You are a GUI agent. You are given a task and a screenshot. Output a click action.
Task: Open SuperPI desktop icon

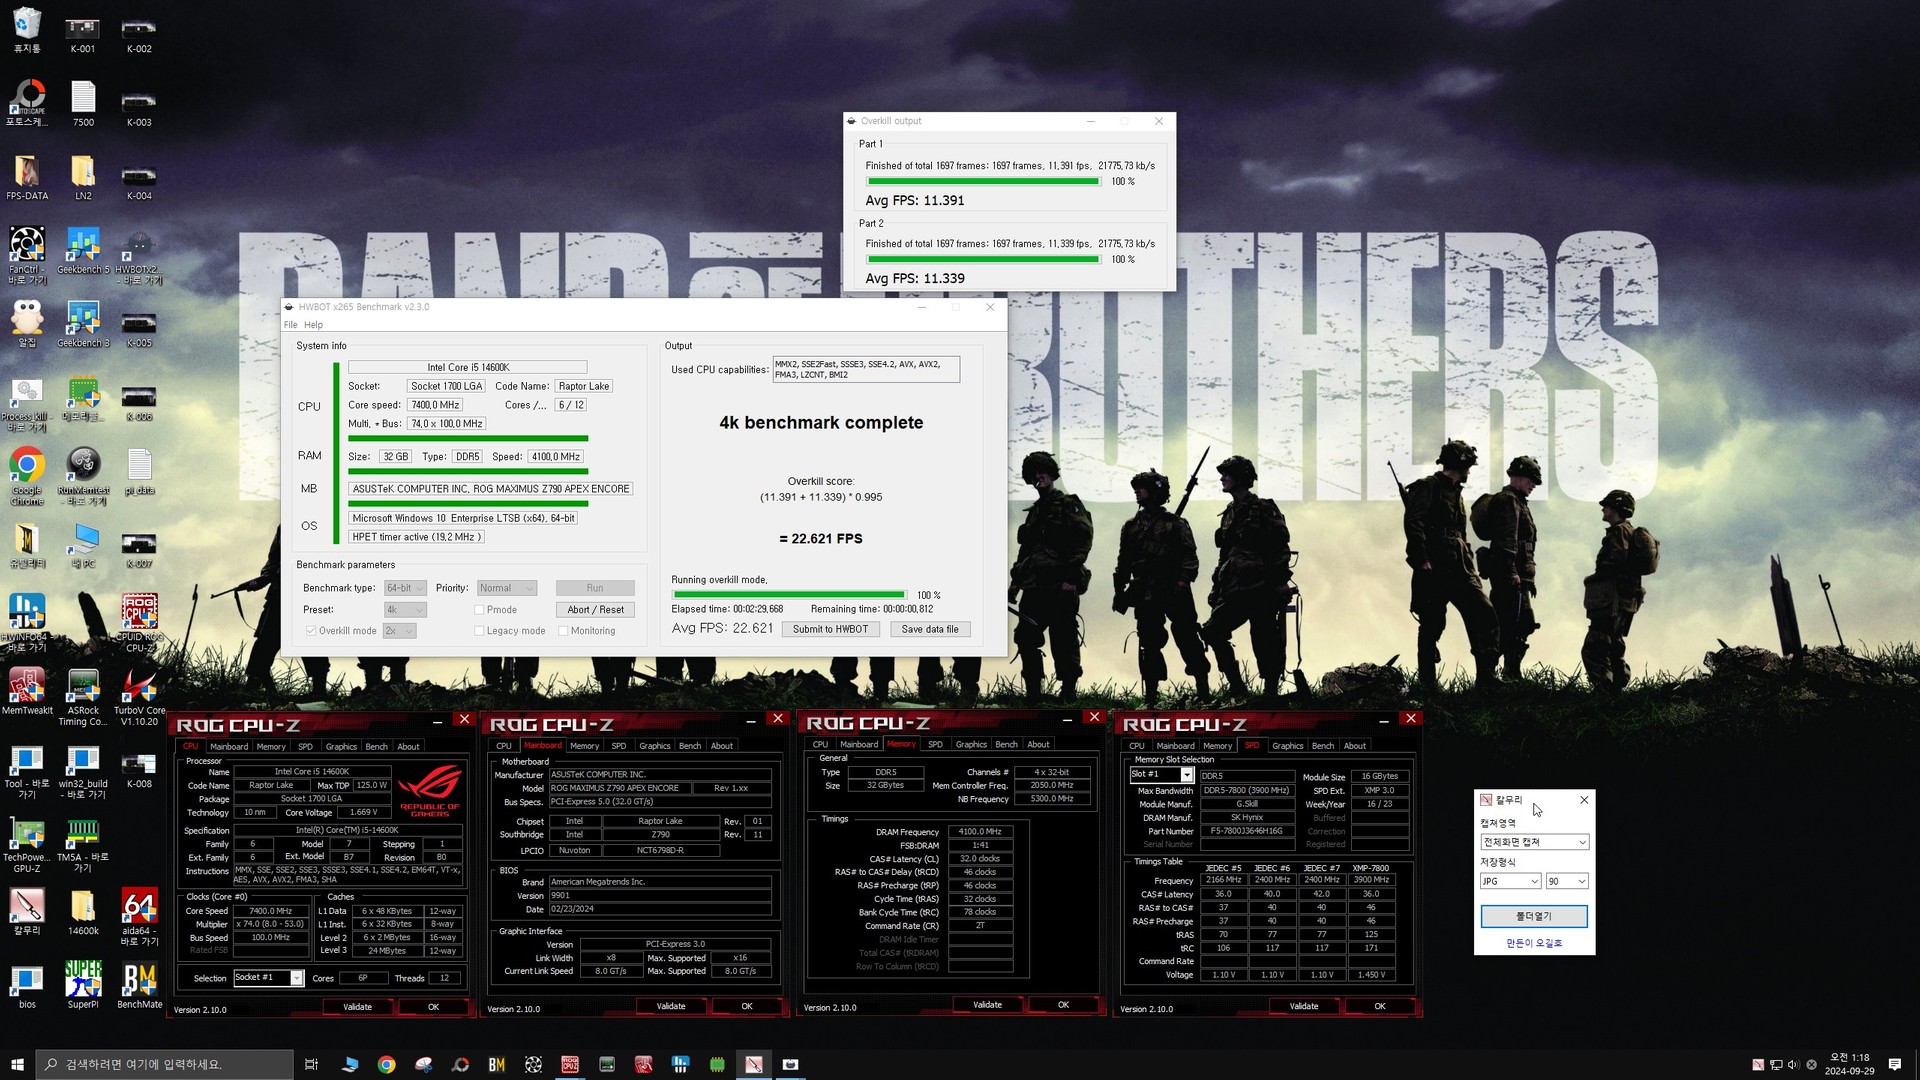click(83, 985)
